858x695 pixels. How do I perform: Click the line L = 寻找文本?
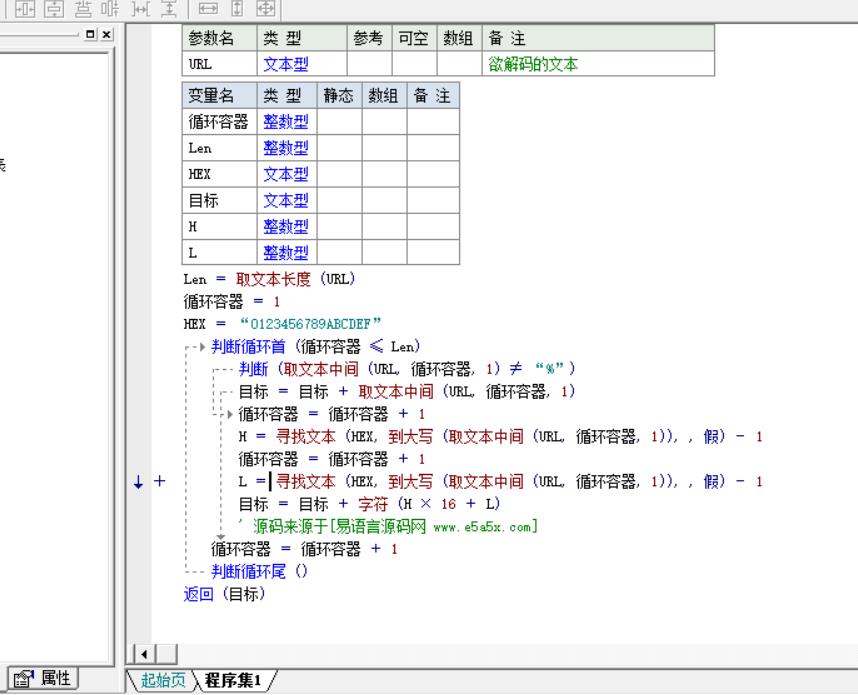pyautogui.click(x=501, y=482)
